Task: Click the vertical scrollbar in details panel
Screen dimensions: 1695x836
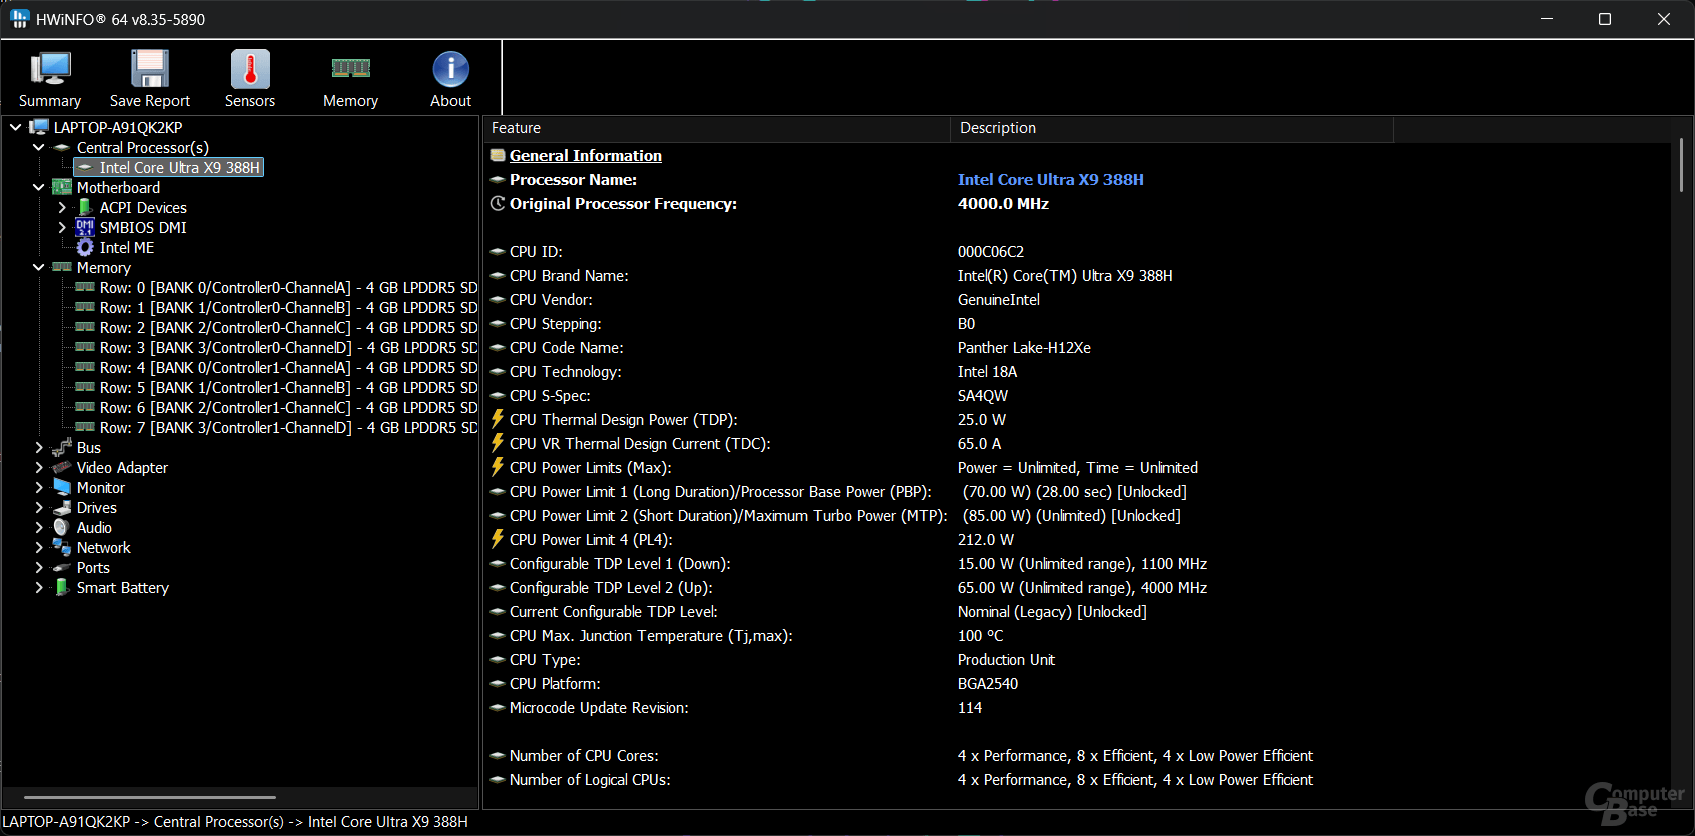Action: [1681, 165]
